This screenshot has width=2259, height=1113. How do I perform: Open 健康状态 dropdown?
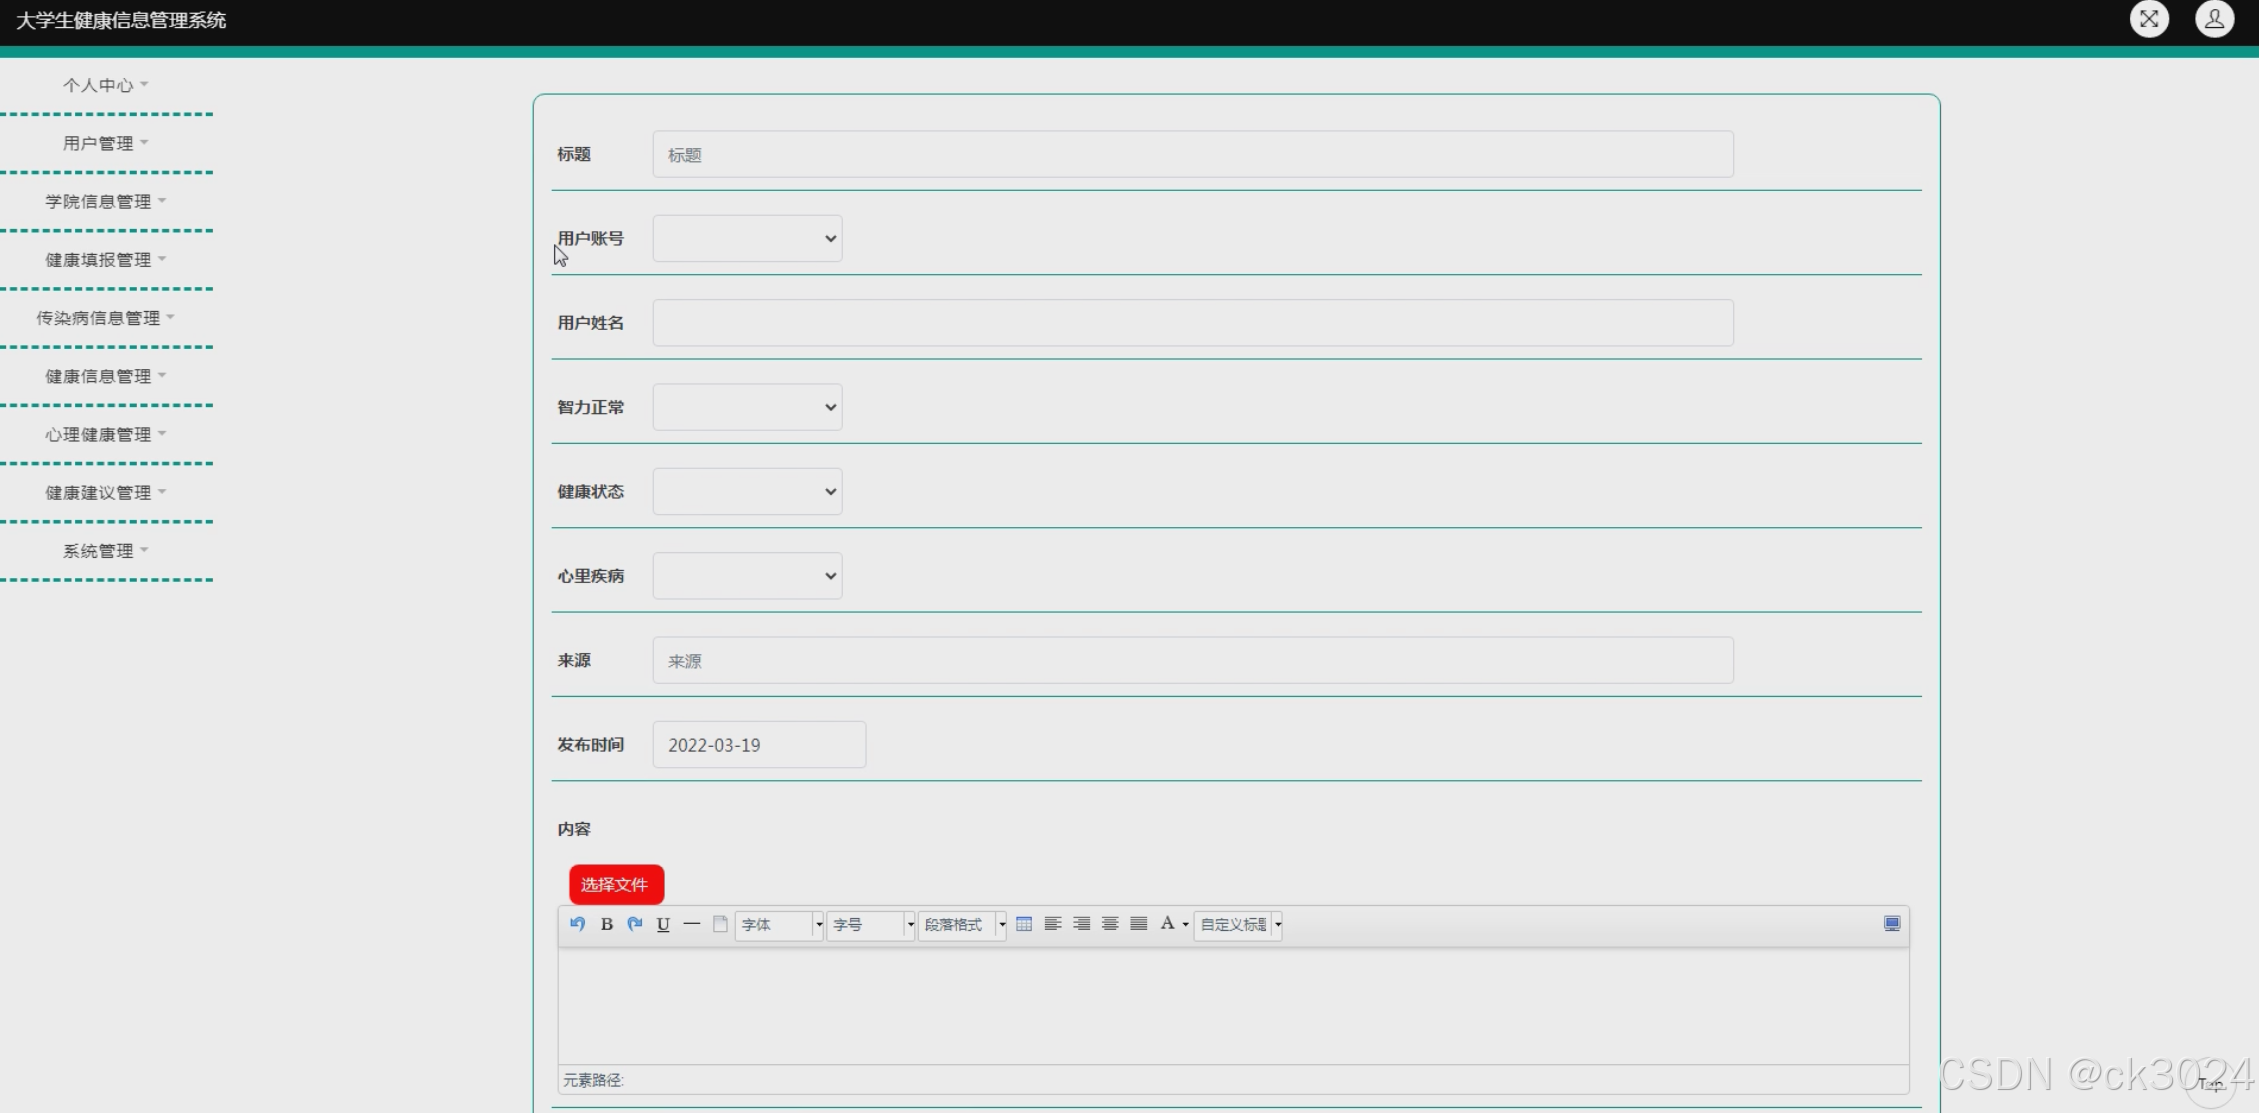click(747, 492)
